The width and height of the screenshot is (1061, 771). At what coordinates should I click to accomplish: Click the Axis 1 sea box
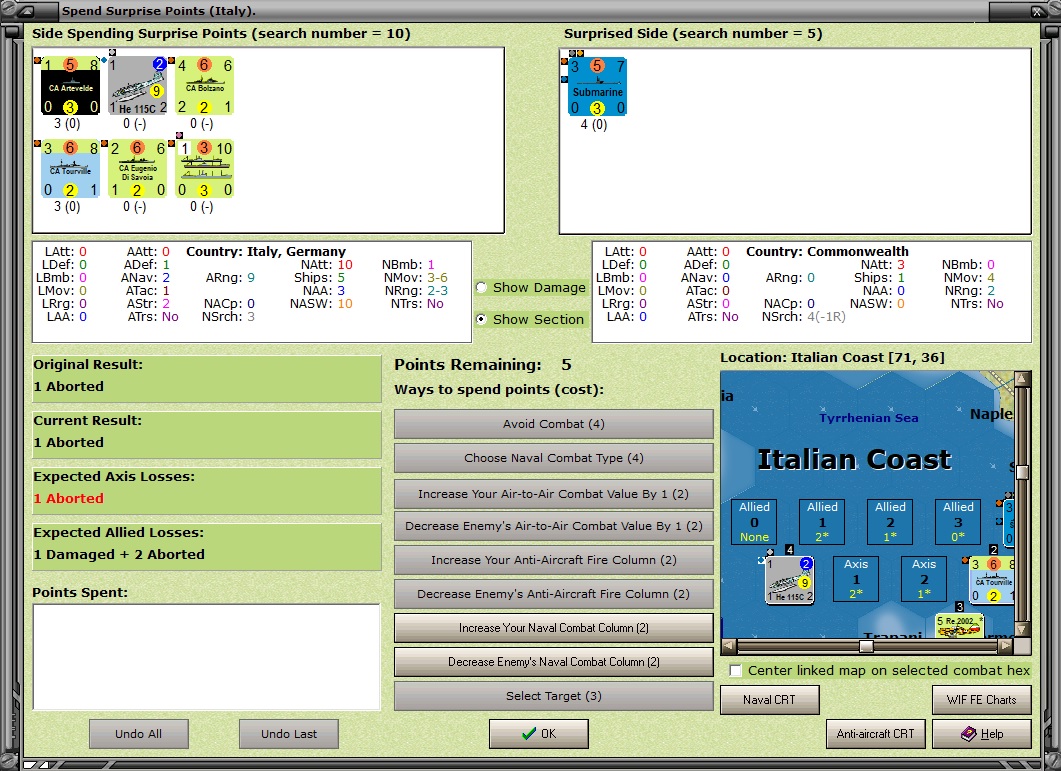tap(856, 579)
